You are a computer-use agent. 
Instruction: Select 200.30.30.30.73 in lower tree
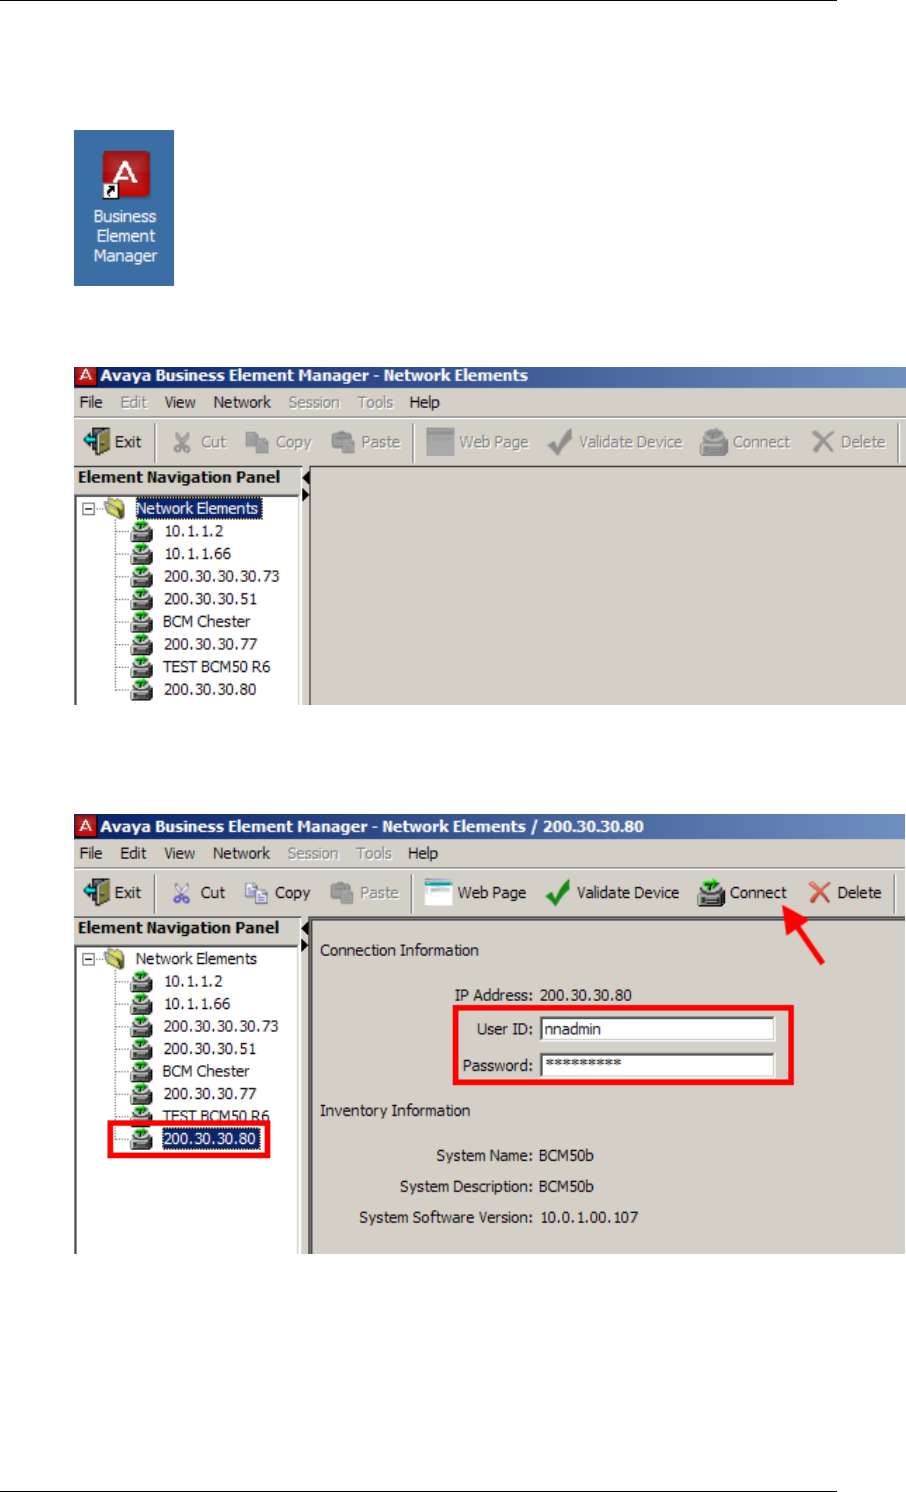(221, 1026)
